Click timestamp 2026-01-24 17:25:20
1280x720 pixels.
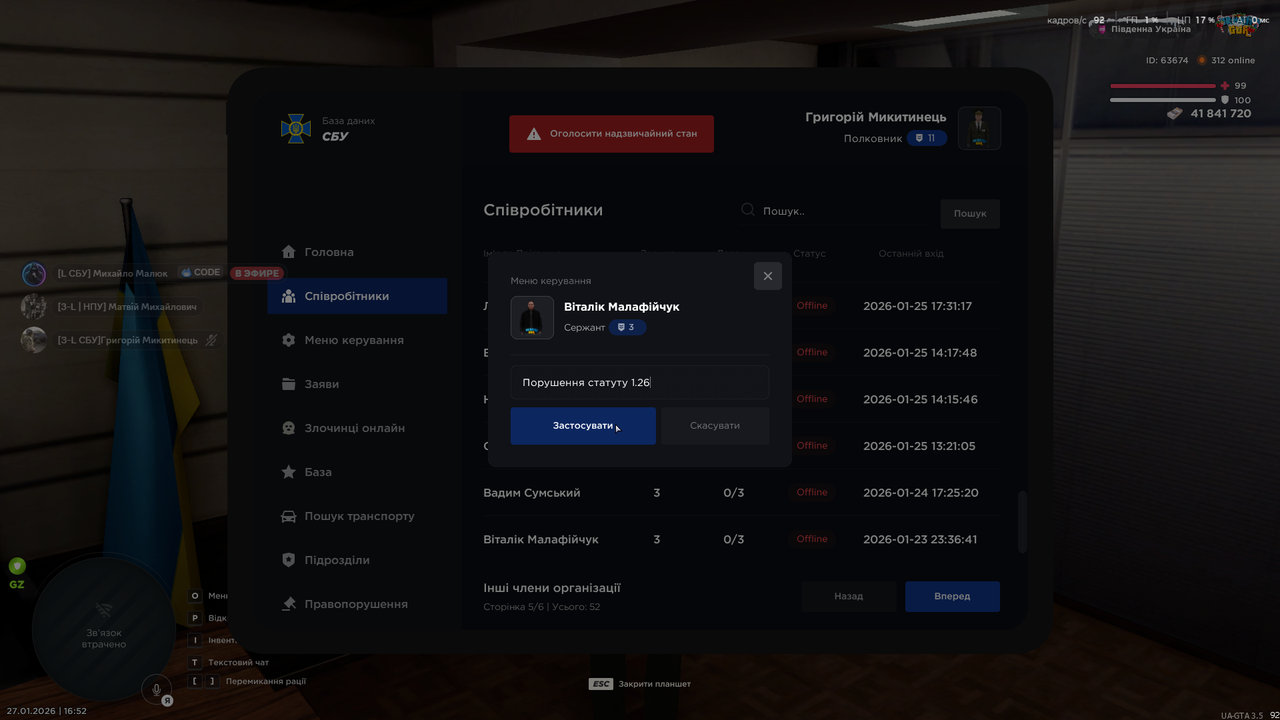[x=921, y=493]
